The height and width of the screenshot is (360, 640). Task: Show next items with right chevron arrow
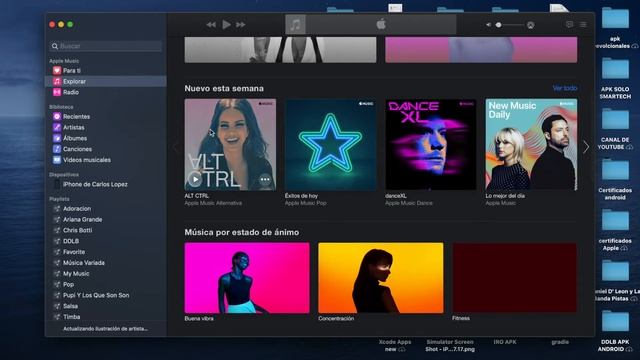point(586,147)
